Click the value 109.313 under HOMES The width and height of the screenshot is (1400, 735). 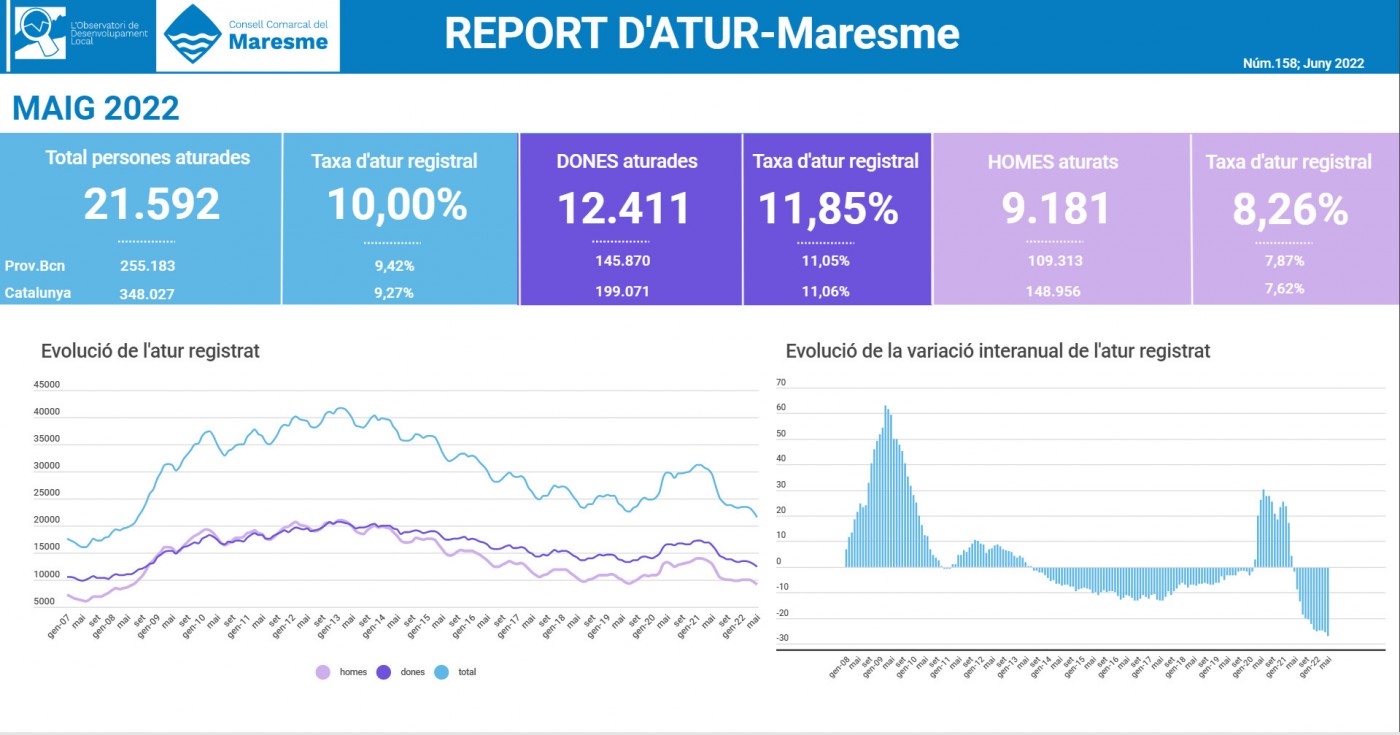(x=1055, y=262)
